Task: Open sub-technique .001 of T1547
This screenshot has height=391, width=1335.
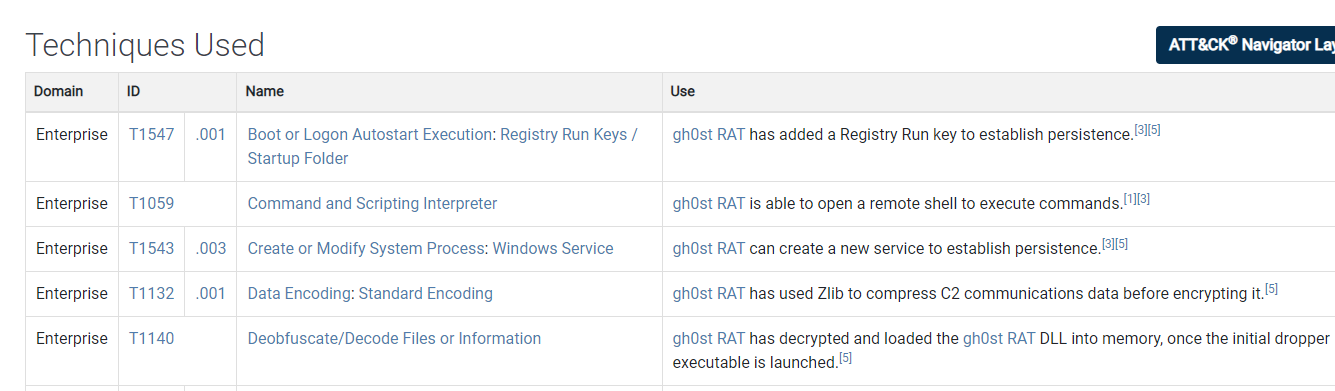Action: tap(211, 134)
